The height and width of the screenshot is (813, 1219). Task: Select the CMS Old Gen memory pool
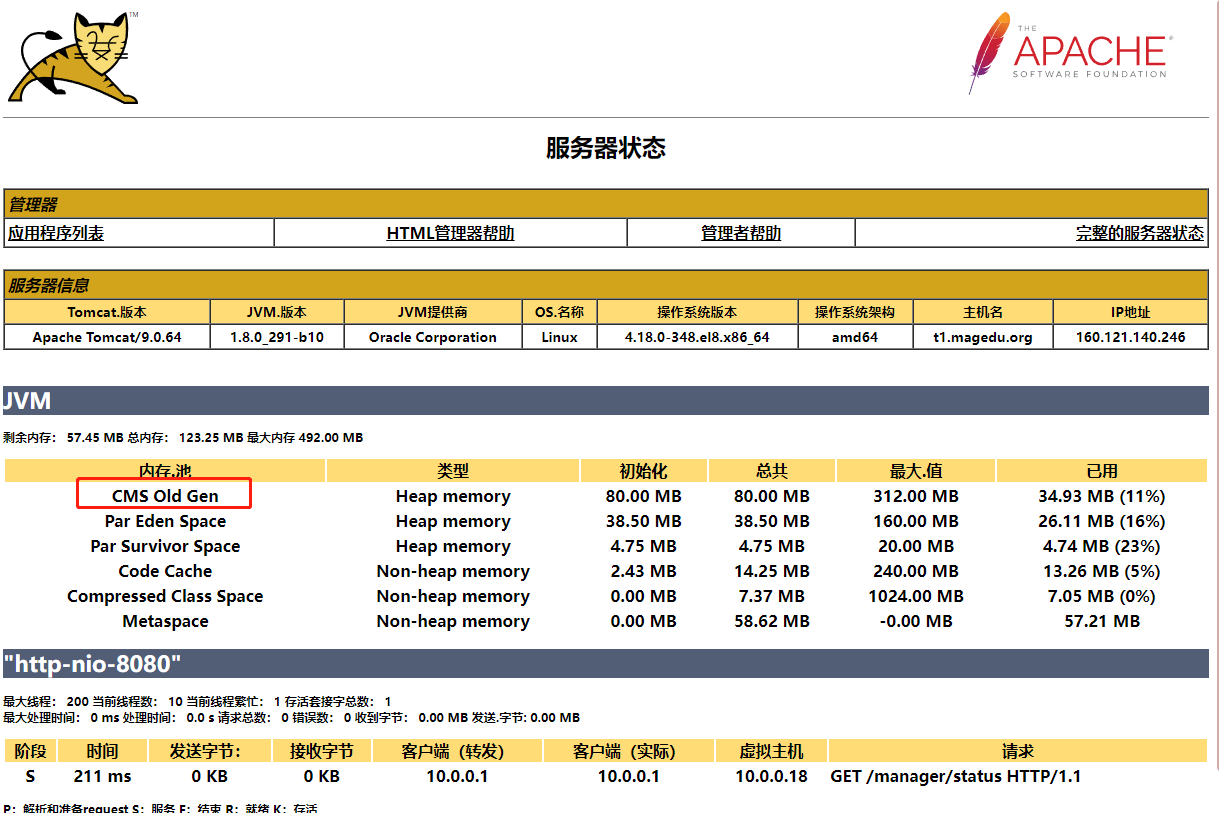coord(165,496)
